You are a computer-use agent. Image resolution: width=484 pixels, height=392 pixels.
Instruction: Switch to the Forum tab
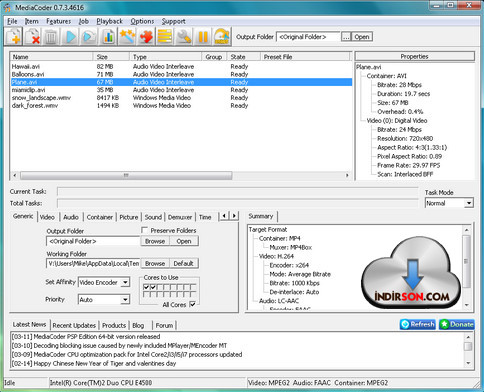(x=164, y=325)
